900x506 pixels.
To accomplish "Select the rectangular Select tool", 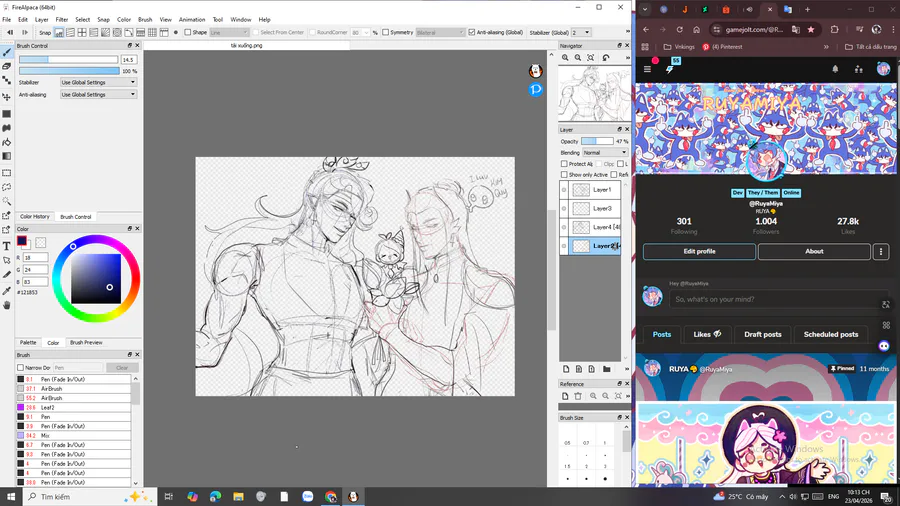I will [6, 173].
